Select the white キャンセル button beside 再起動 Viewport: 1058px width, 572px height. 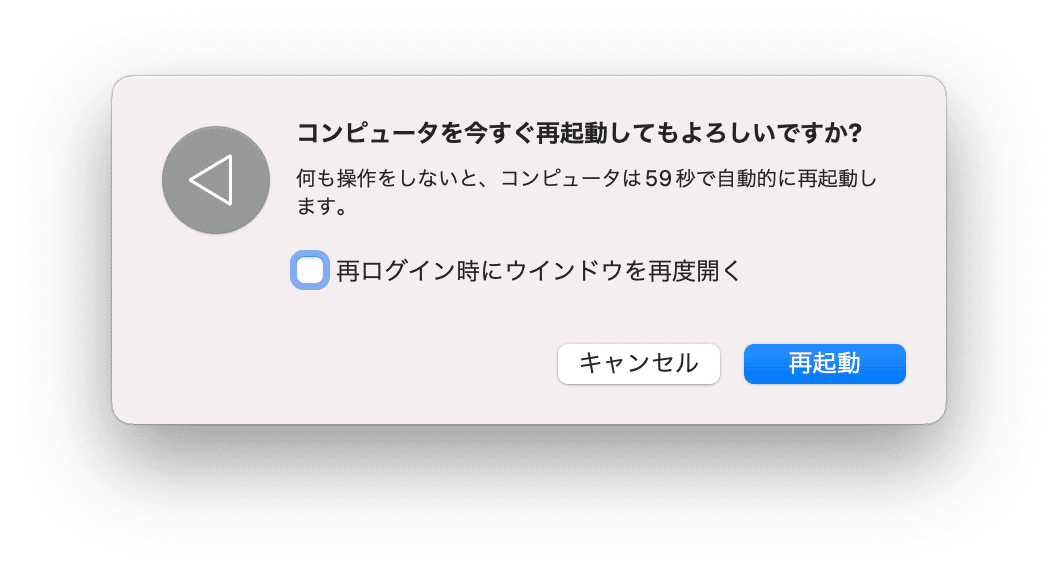(638, 364)
